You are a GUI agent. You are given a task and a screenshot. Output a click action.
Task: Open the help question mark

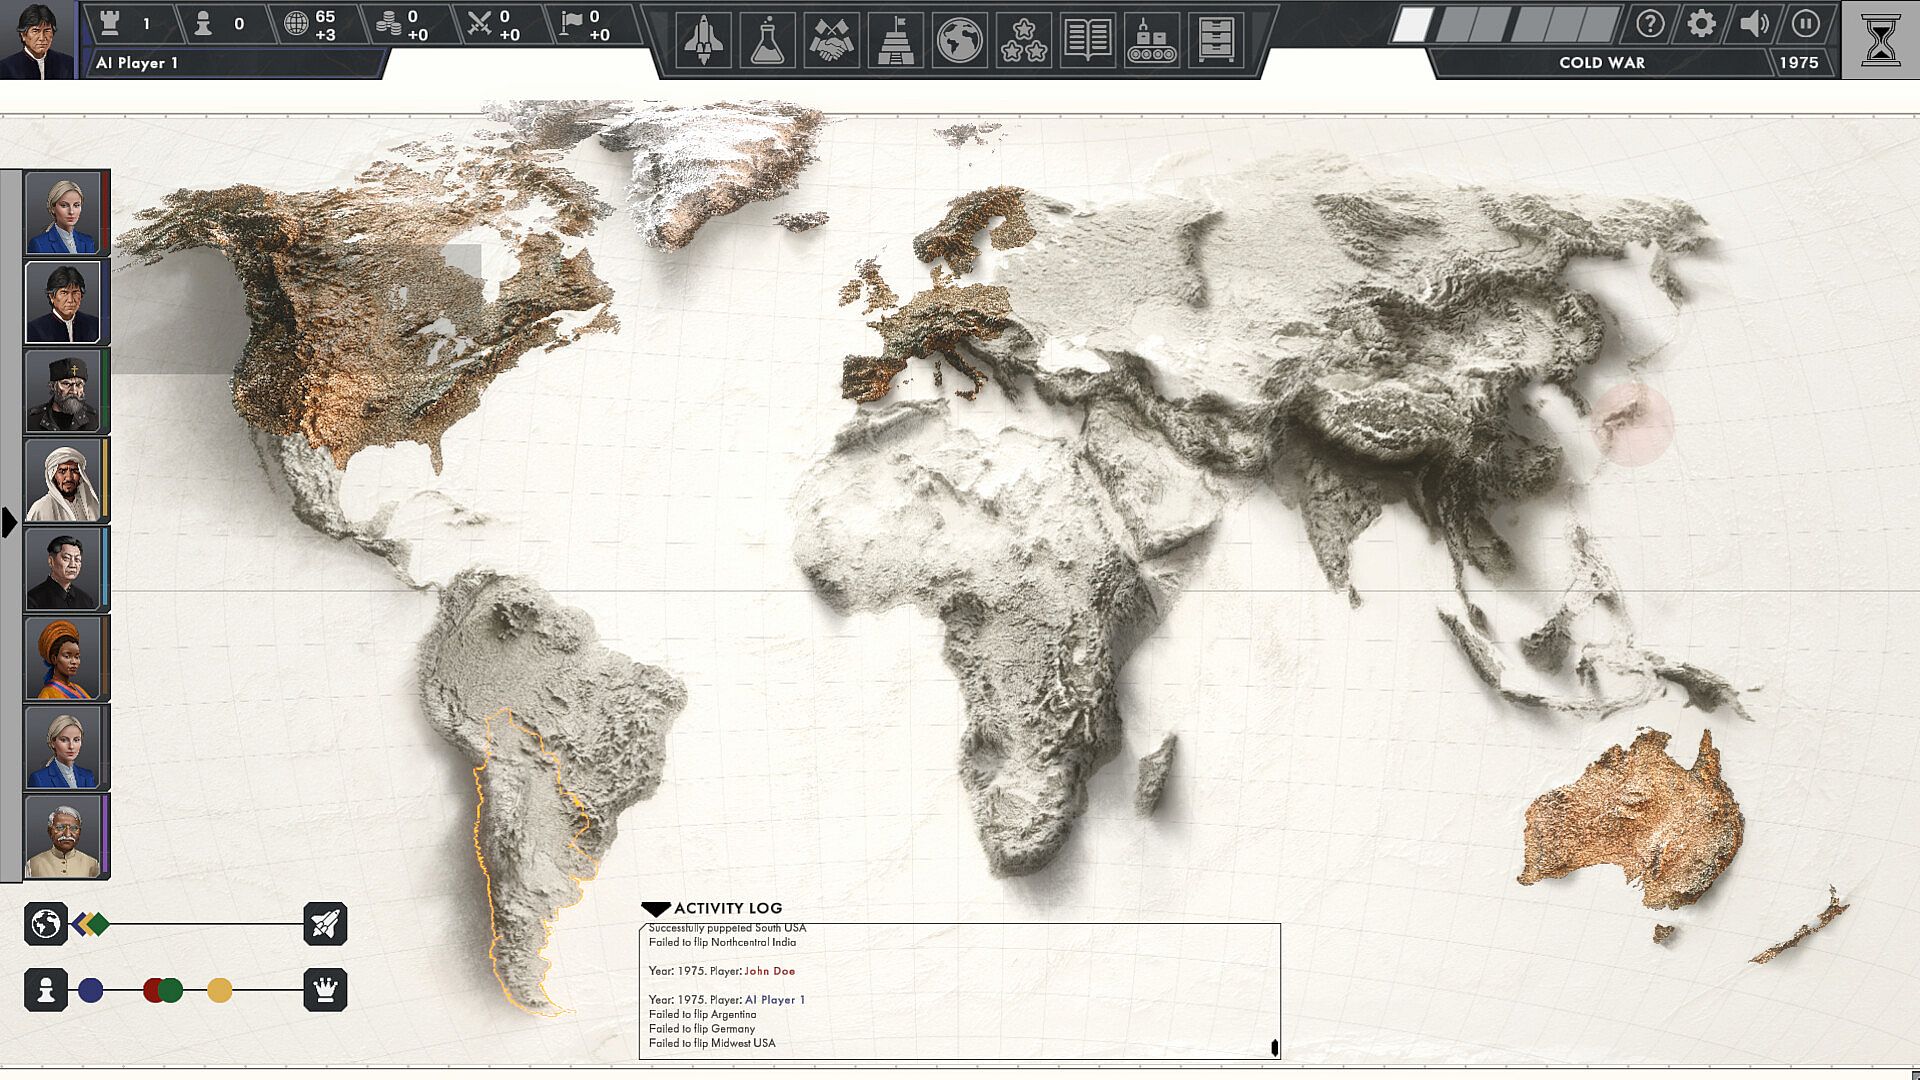point(1649,23)
